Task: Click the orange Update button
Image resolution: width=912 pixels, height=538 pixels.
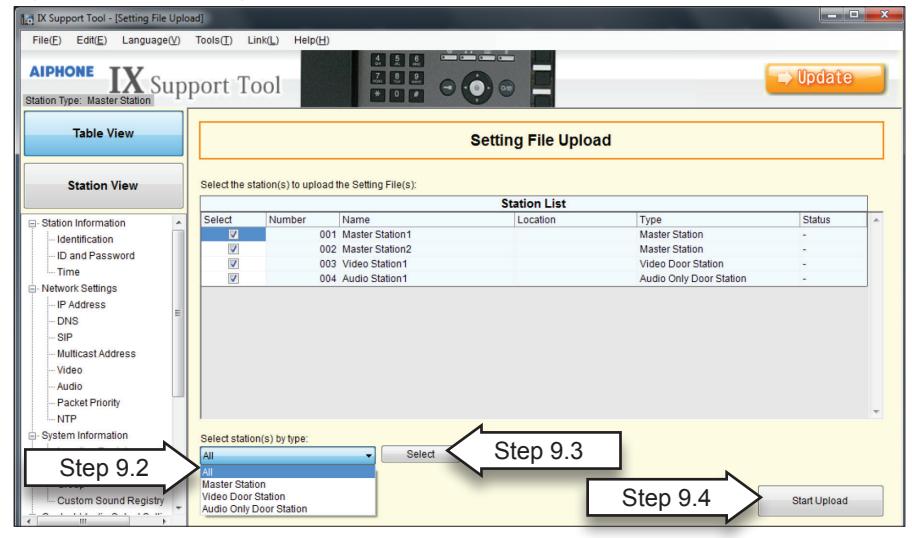Action: (825, 78)
